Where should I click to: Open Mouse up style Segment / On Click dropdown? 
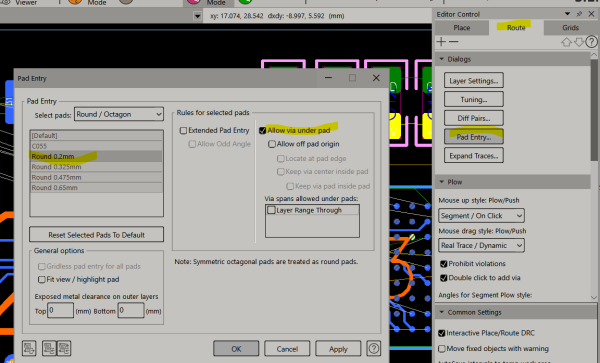[481, 216]
